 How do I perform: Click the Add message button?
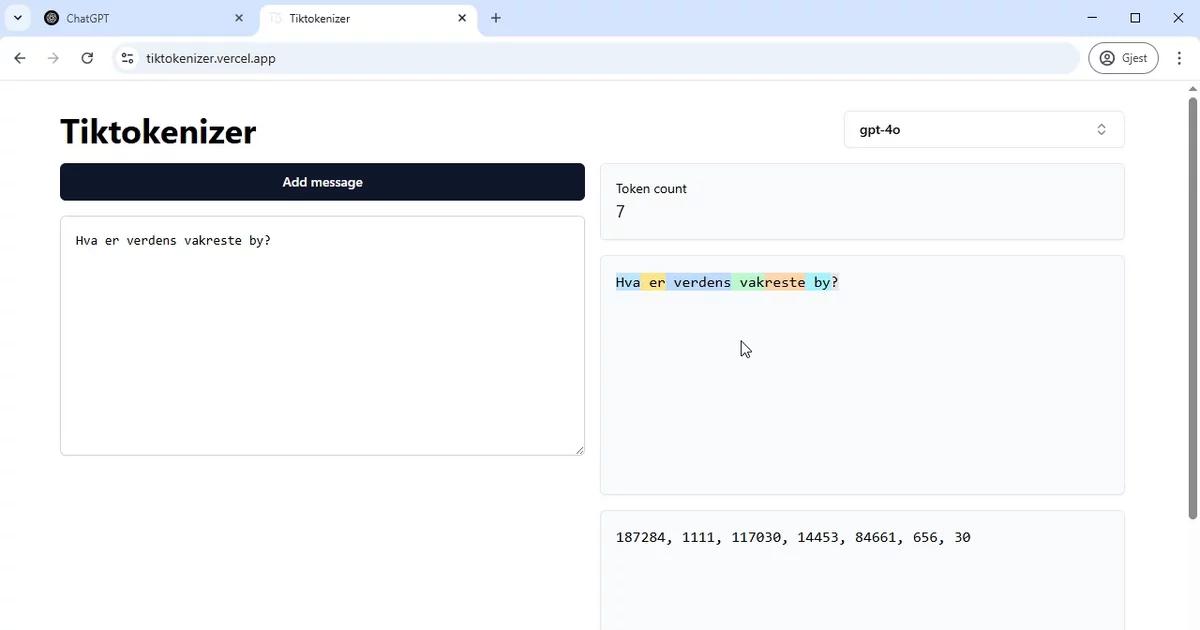click(x=322, y=182)
